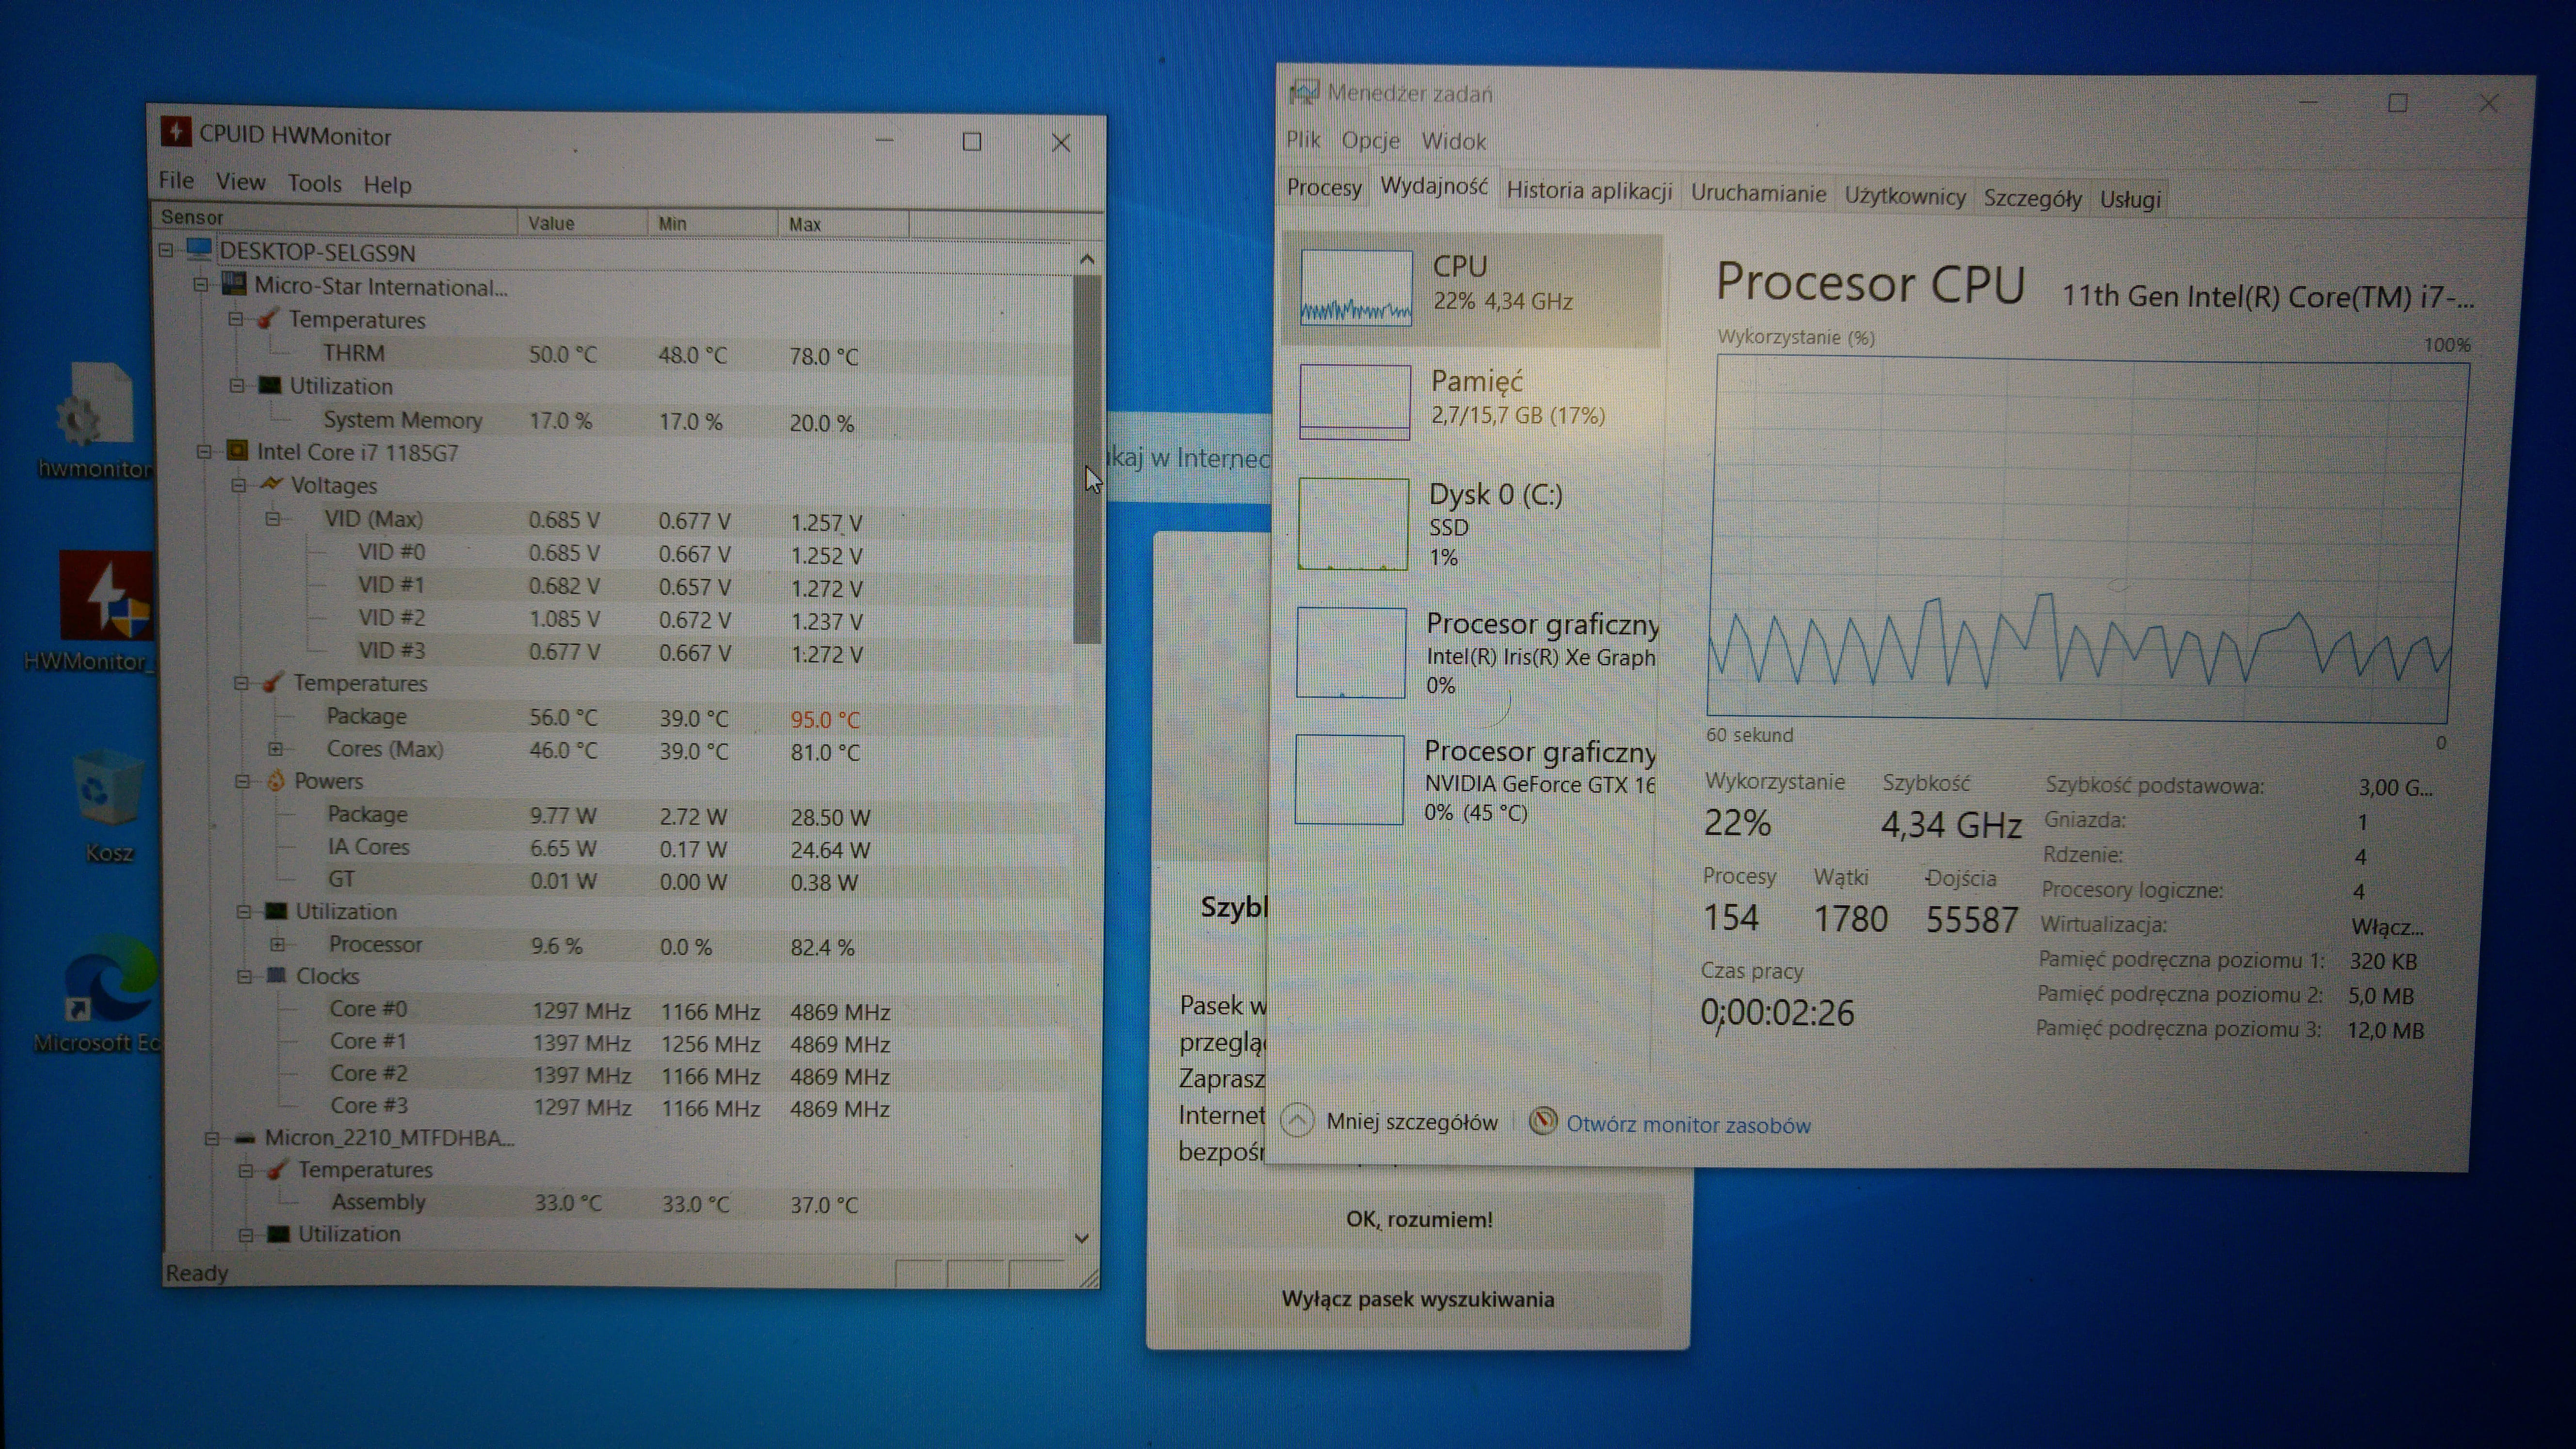Switch to the Procesy tab
The image size is (2576, 1449).
(x=1324, y=188)
